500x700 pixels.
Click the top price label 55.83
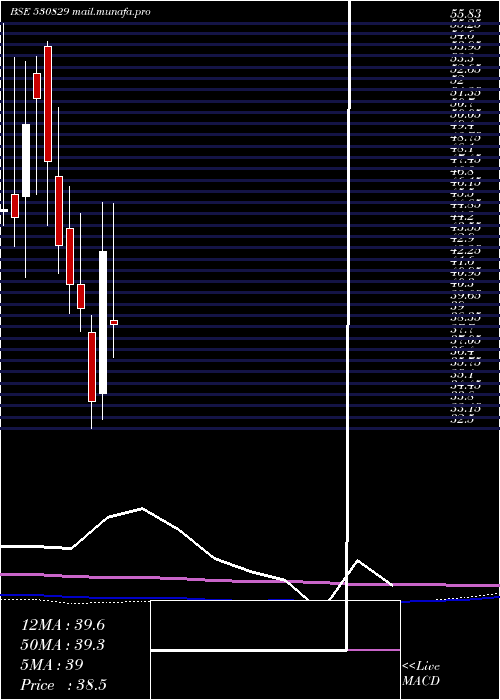point(465,14)
